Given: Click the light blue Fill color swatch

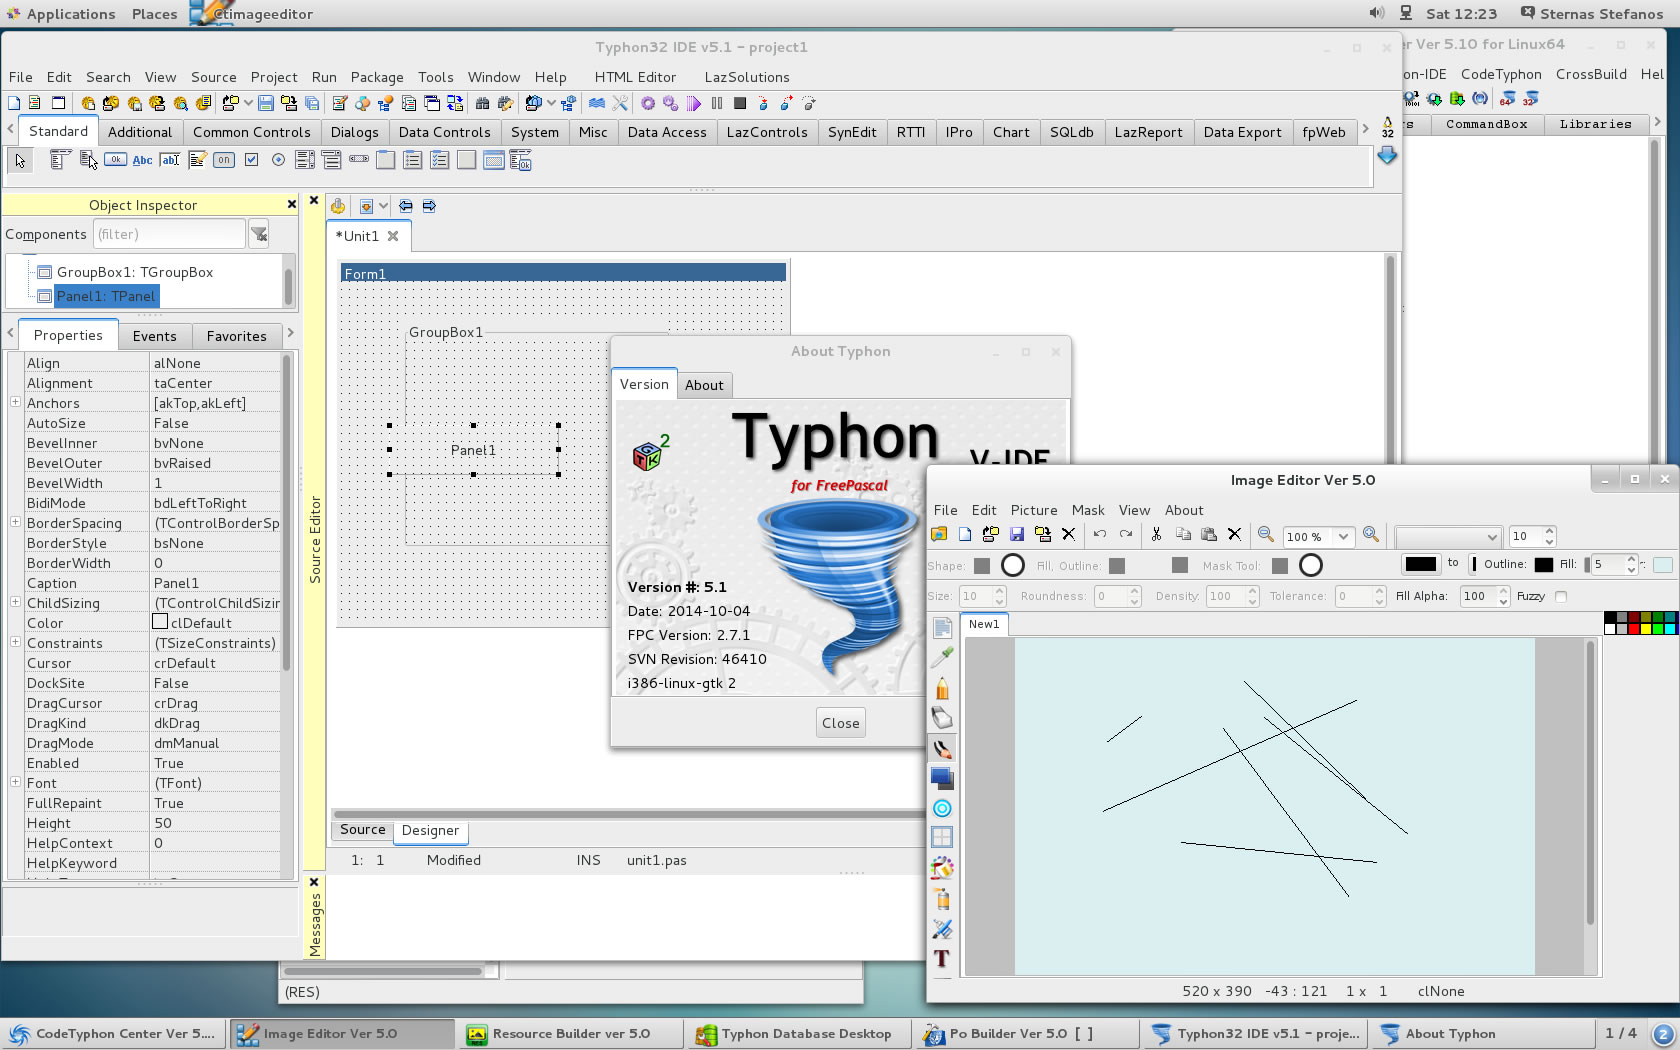Looking at the screenshot, I should [x=1663, y=564].
